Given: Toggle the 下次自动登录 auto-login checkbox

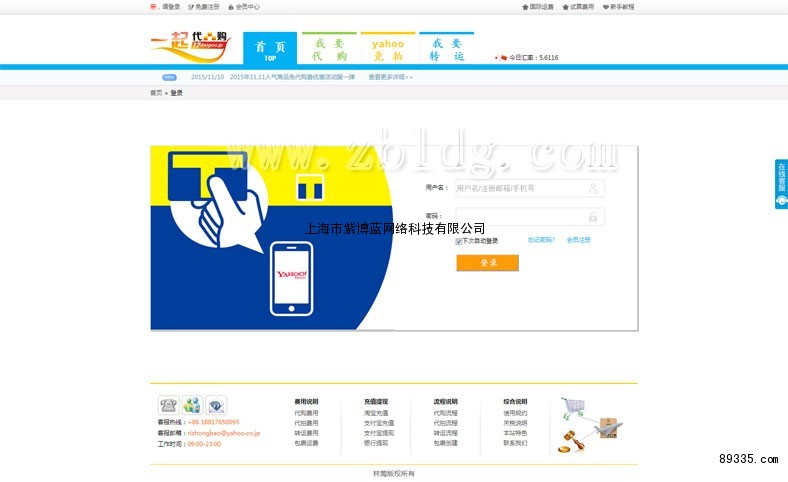Looking at the screenshot, I should pos(459,241).
